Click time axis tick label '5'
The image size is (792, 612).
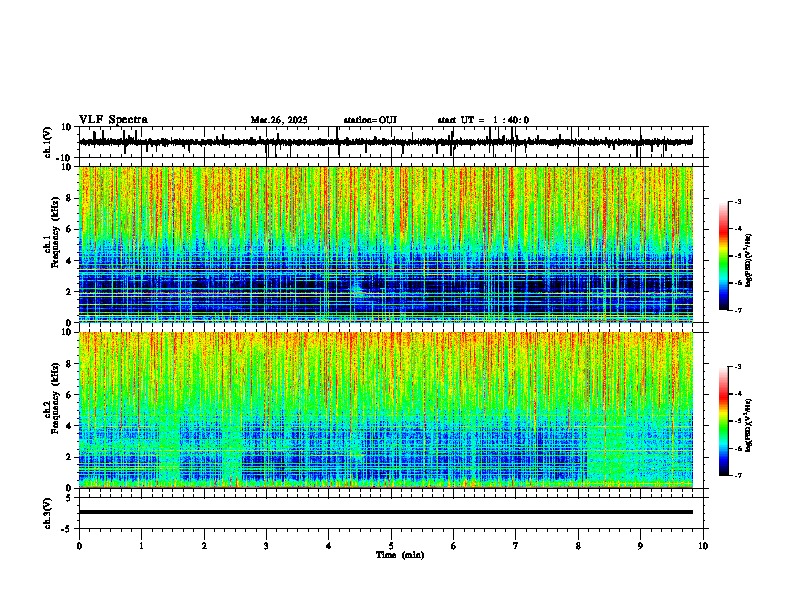pyautogui.click(x=391, y=546)
